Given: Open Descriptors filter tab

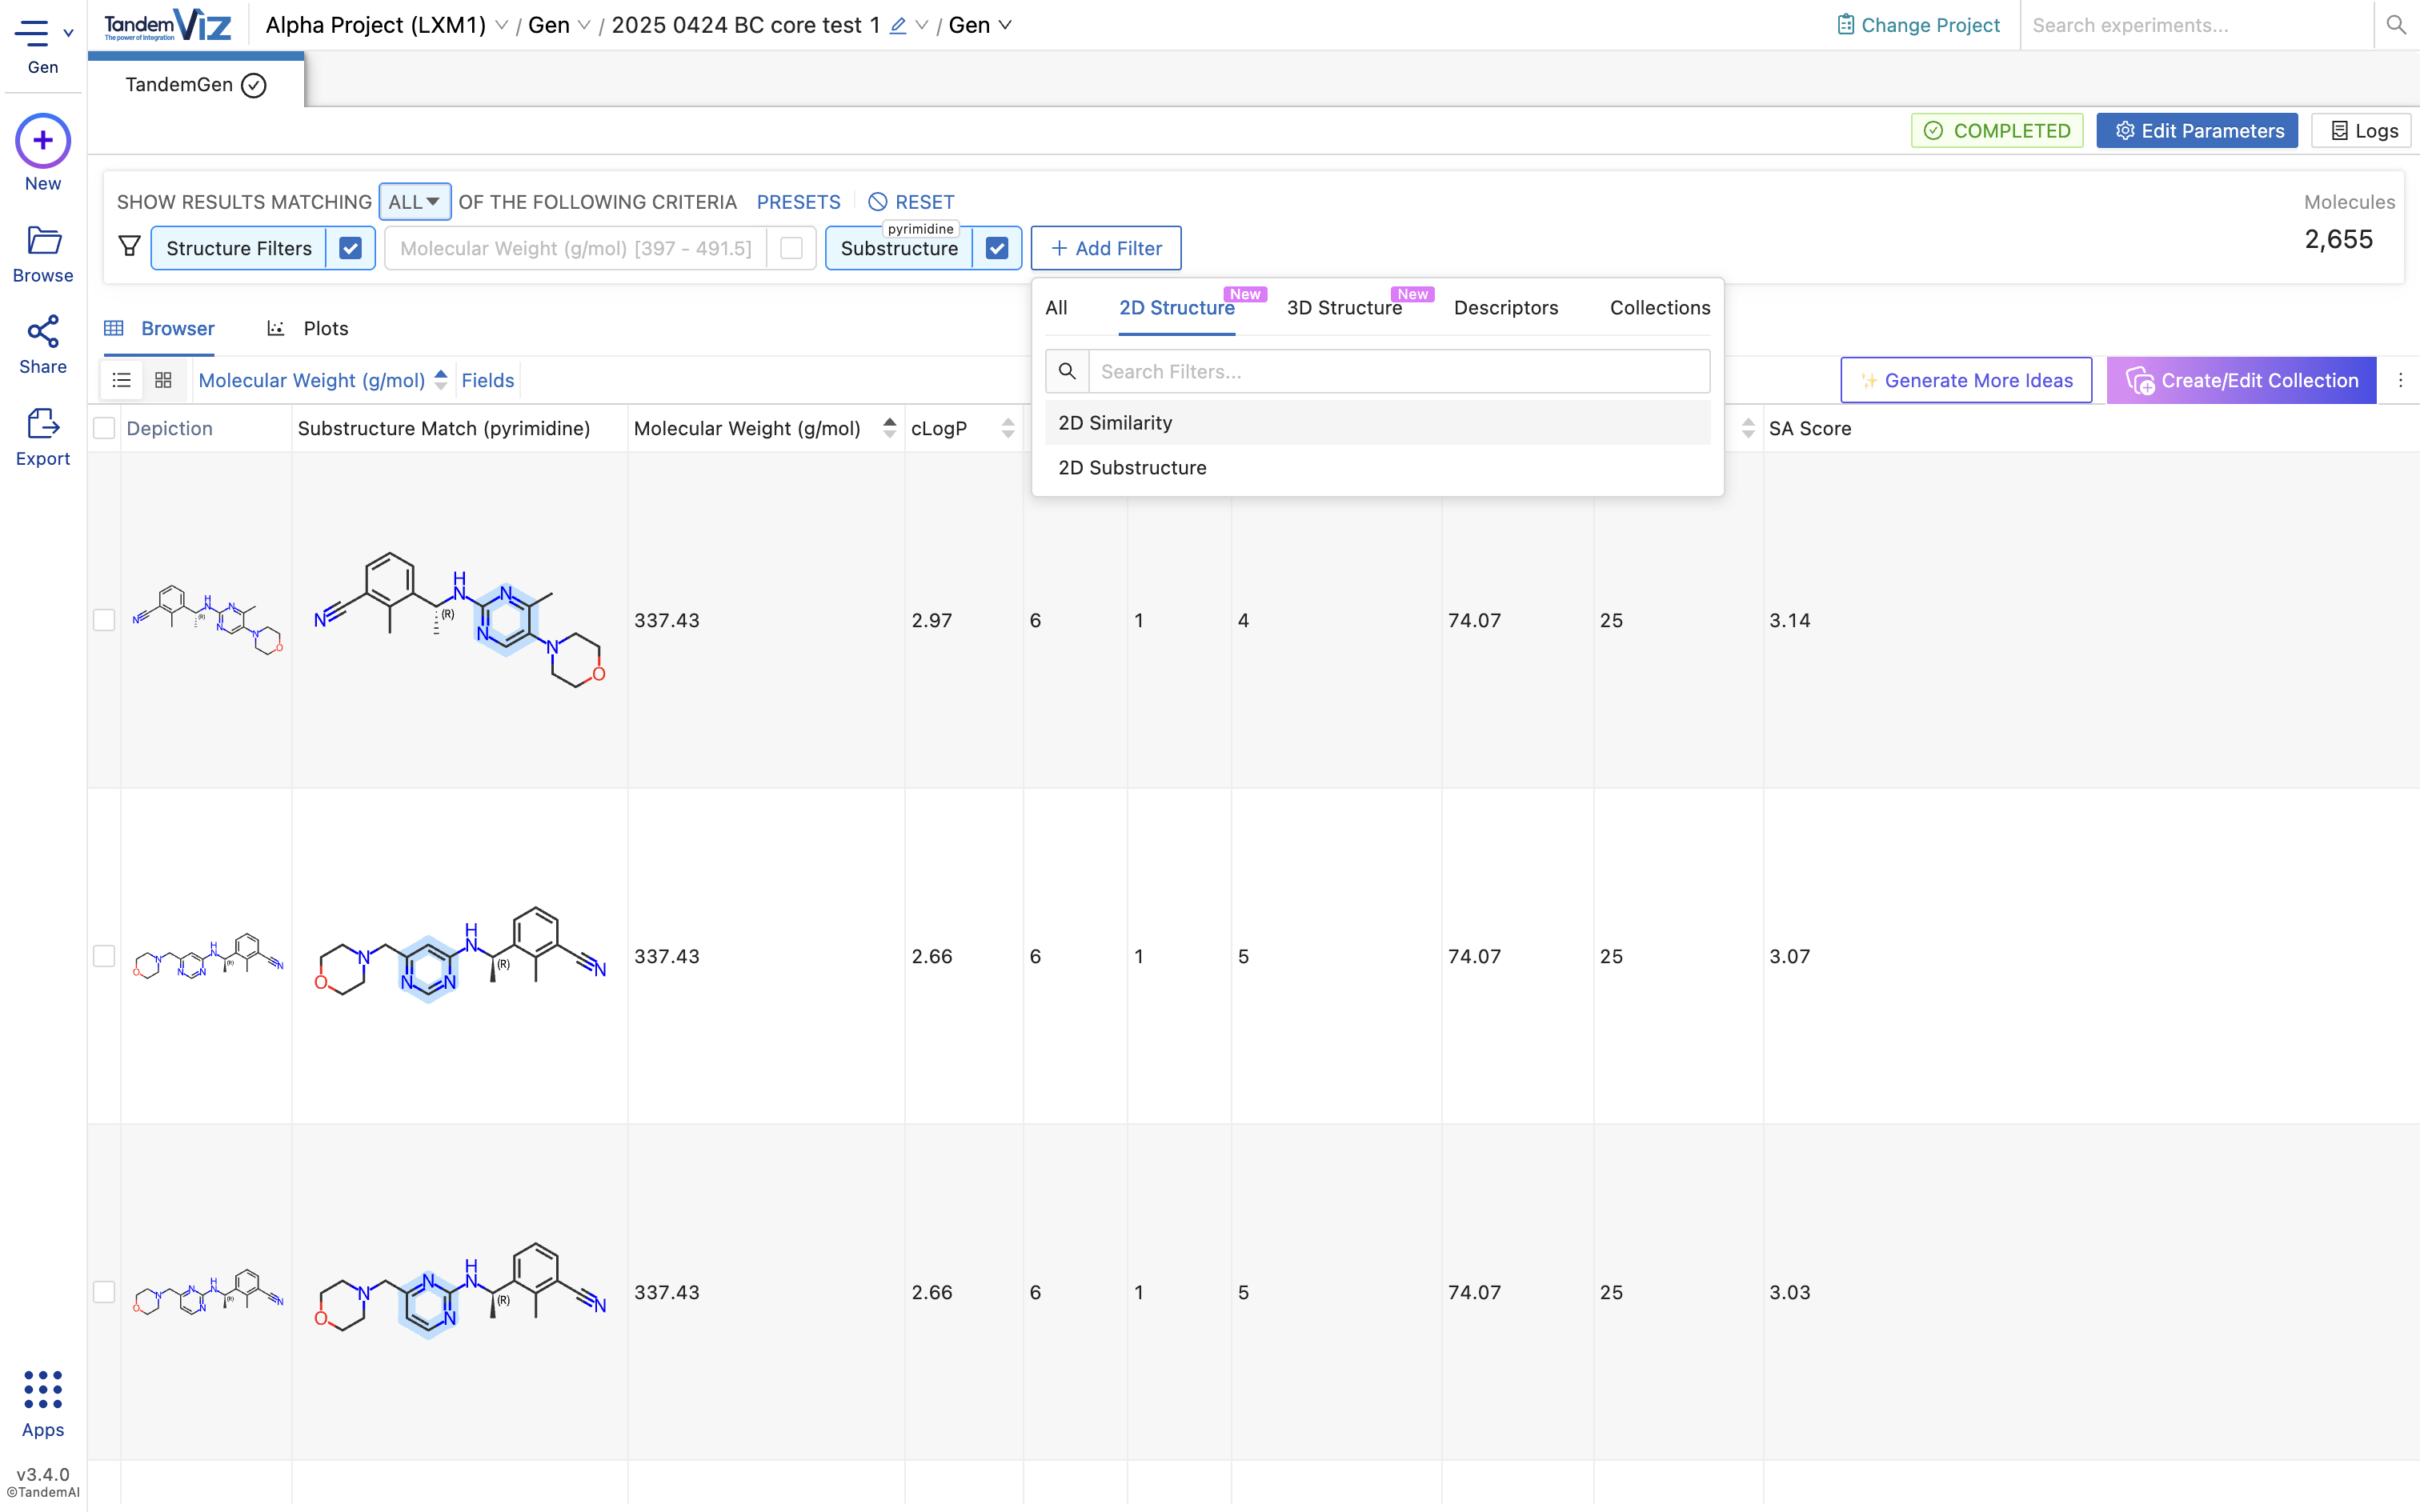Looking at the screenshot, I should coord(1506,308).
